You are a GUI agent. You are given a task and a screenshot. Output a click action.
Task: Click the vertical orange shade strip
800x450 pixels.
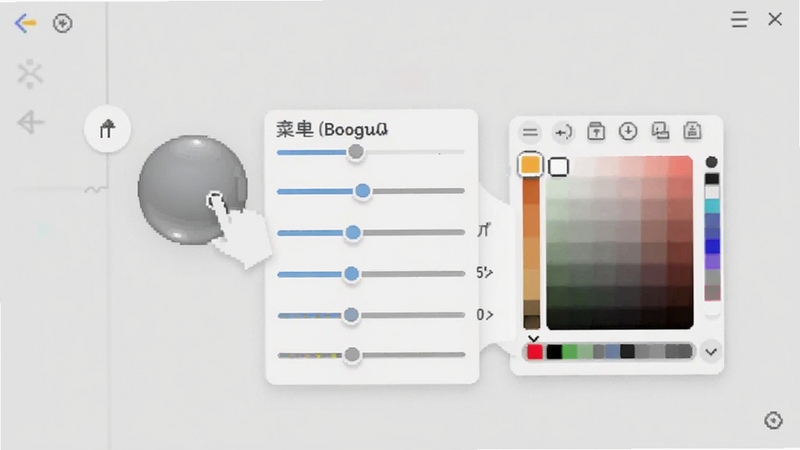pyautogui.click(x=531, y=253)
